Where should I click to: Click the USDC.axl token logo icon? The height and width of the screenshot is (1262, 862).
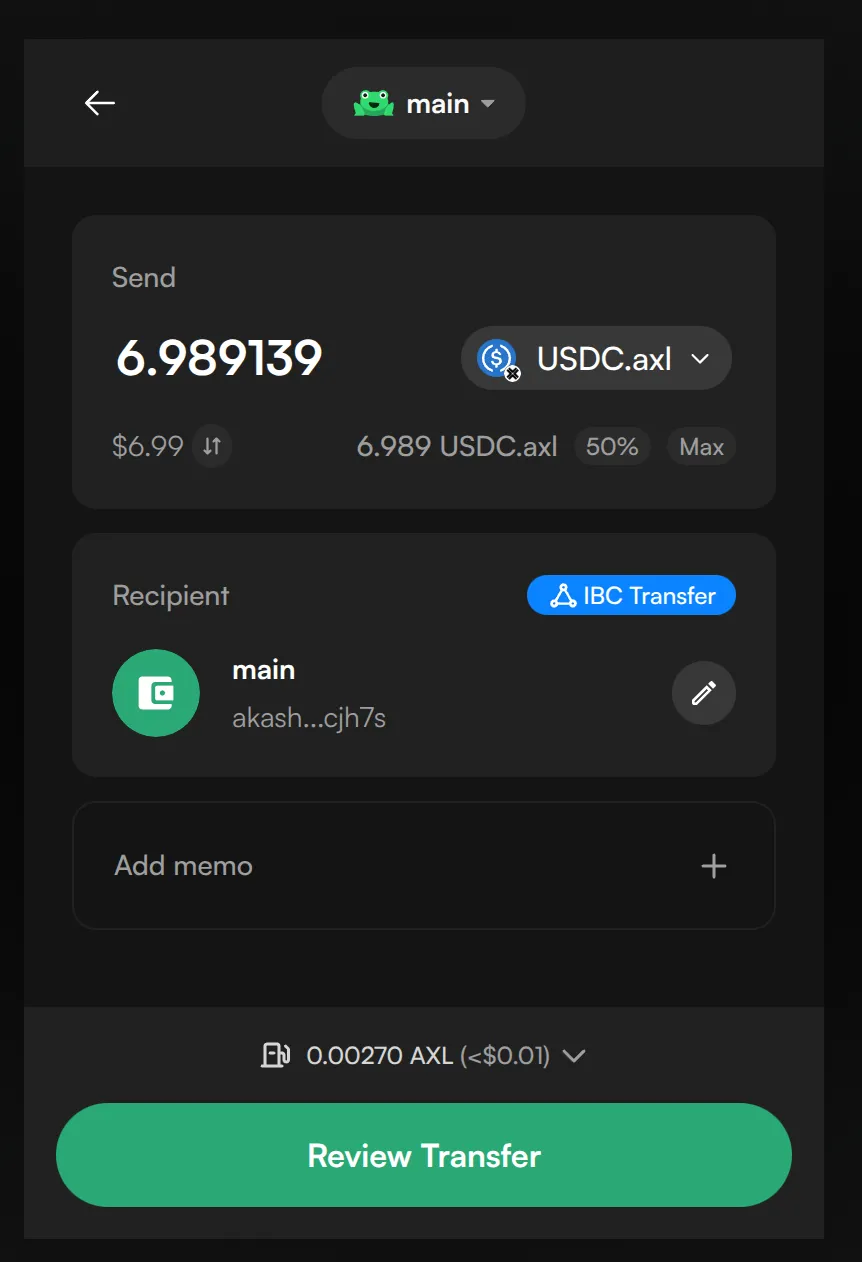coord(497,358)
